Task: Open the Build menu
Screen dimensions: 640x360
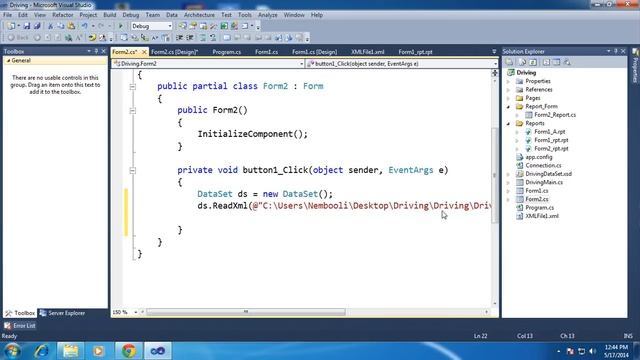Action: point(109,15)
